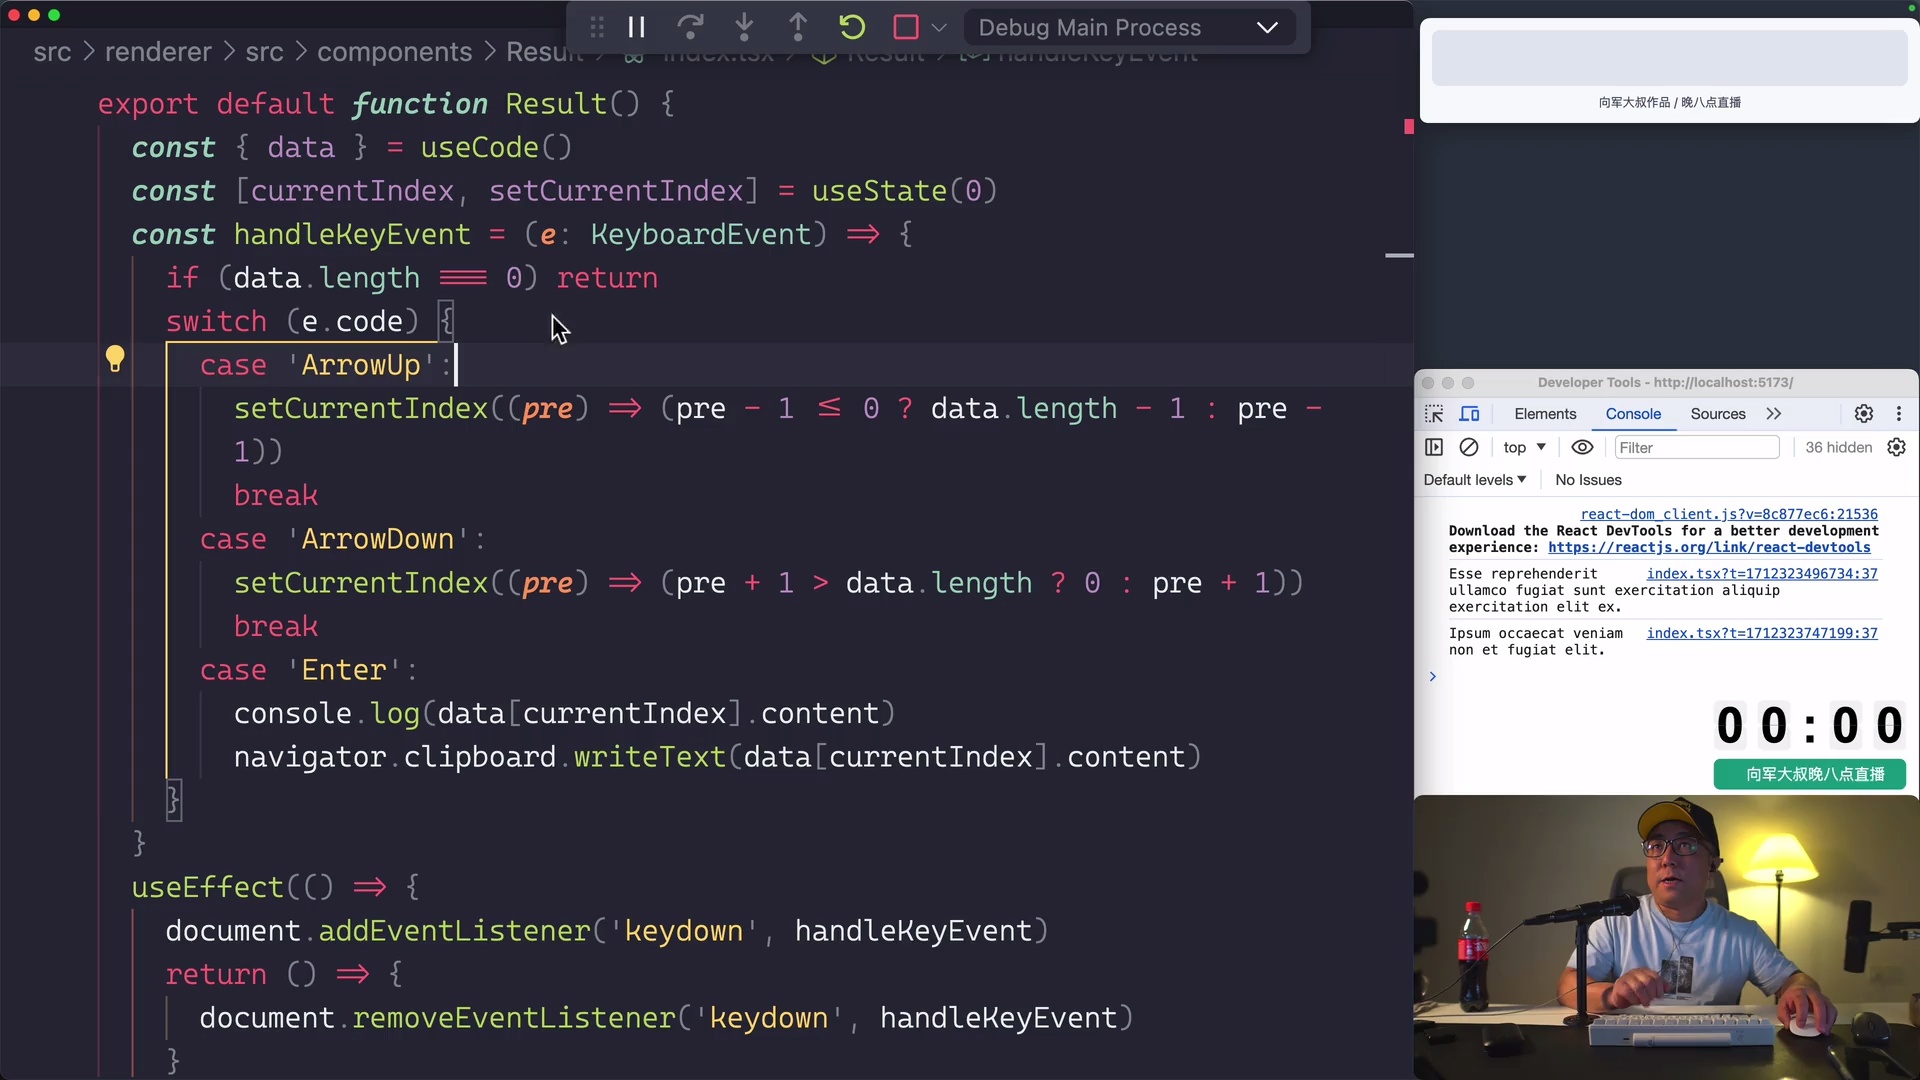This screenshot has height=1080, width=1920.
Task: Click the components breadcrumb item
Action: pos(394,52)
